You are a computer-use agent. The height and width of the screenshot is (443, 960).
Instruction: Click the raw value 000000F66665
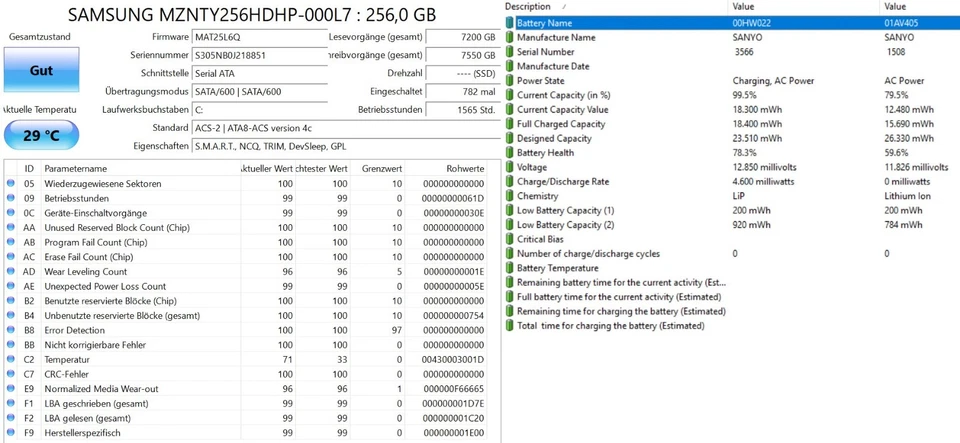[x=453, y=389]
